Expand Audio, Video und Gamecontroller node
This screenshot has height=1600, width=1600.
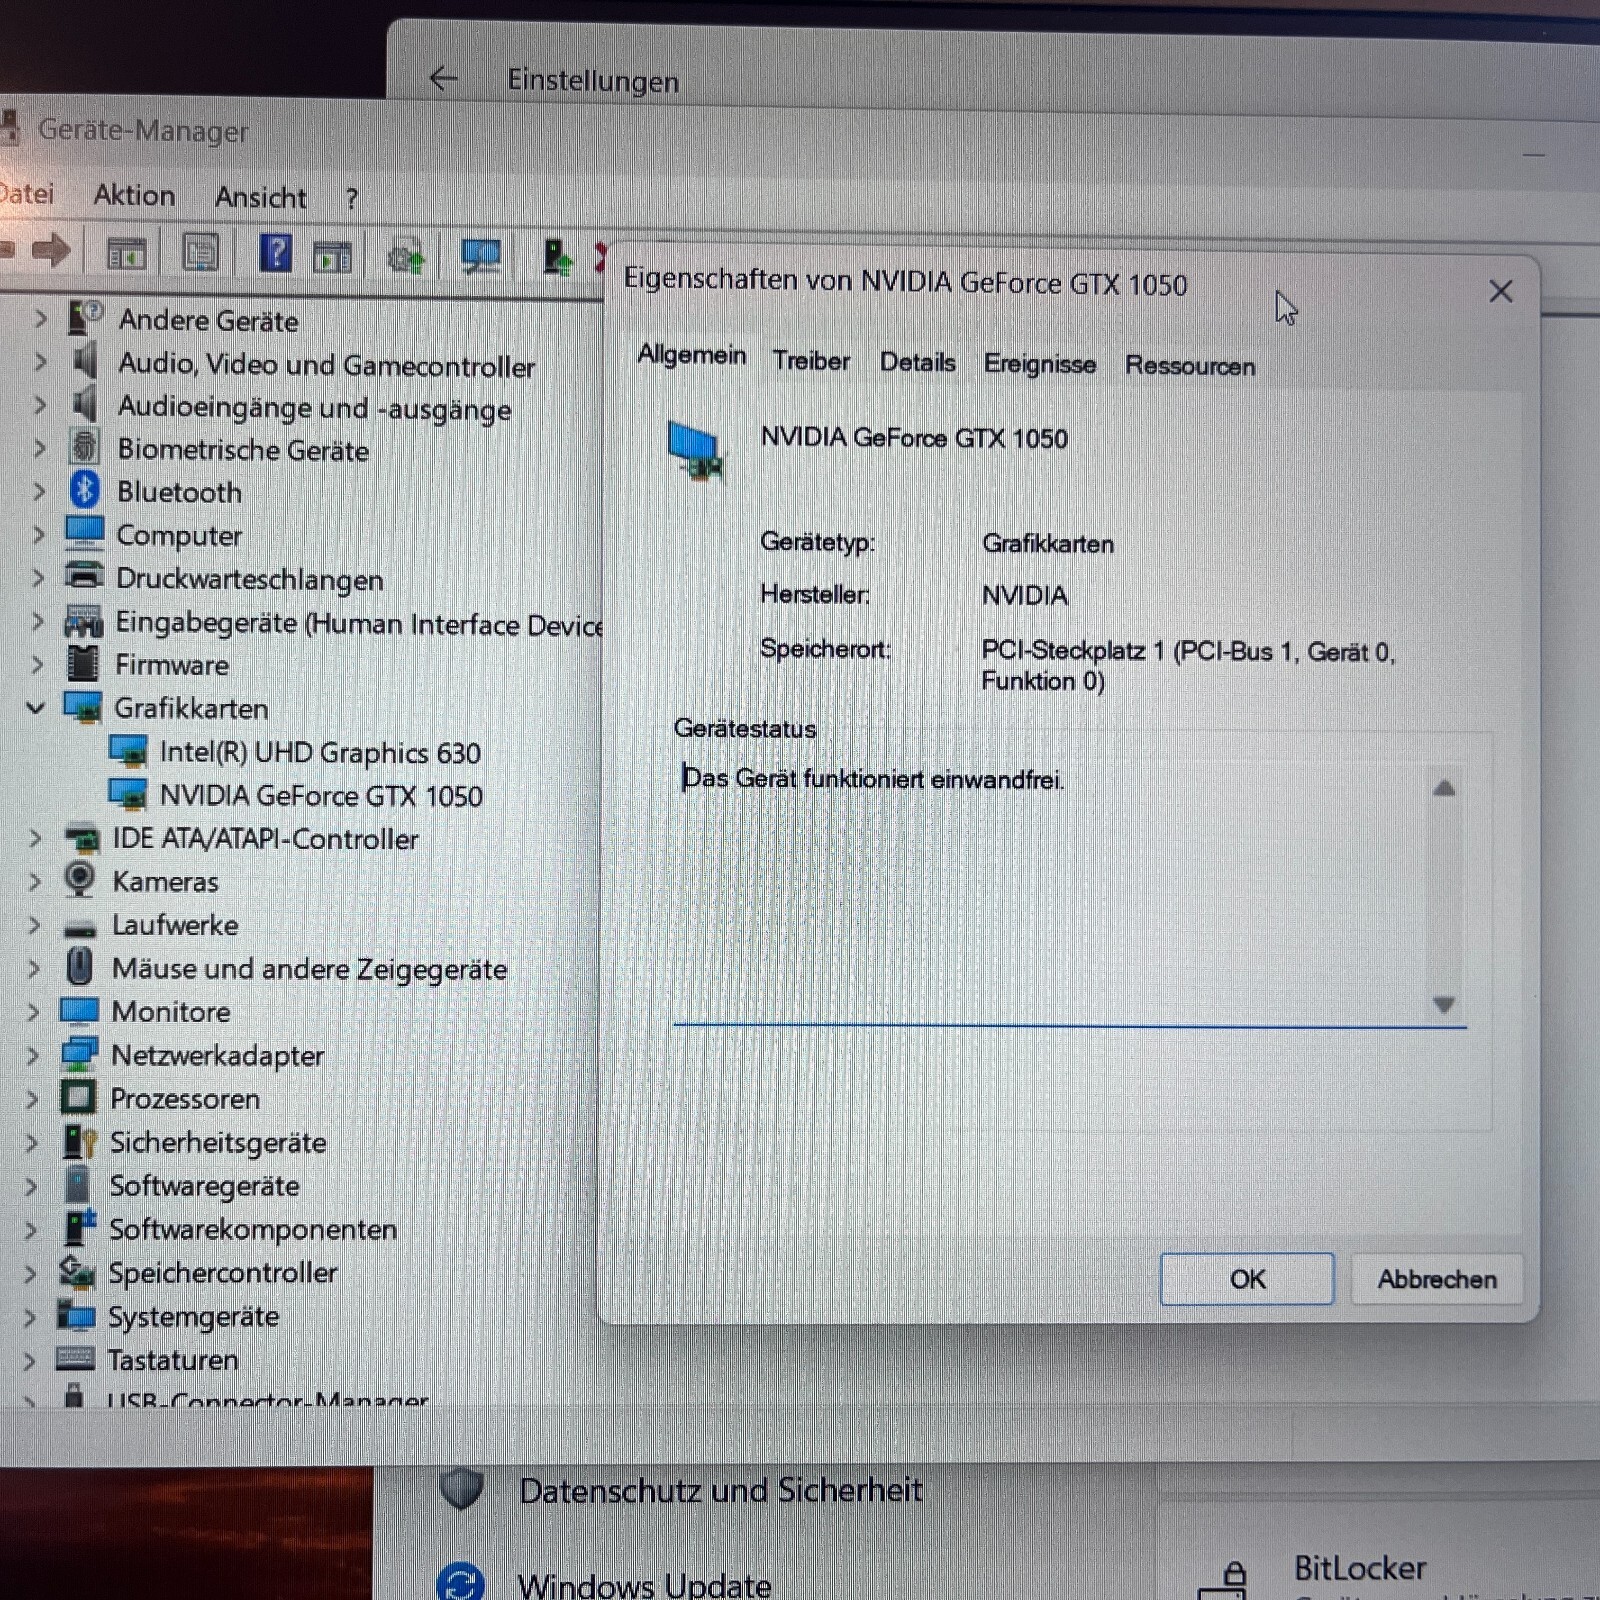point(40,361)
